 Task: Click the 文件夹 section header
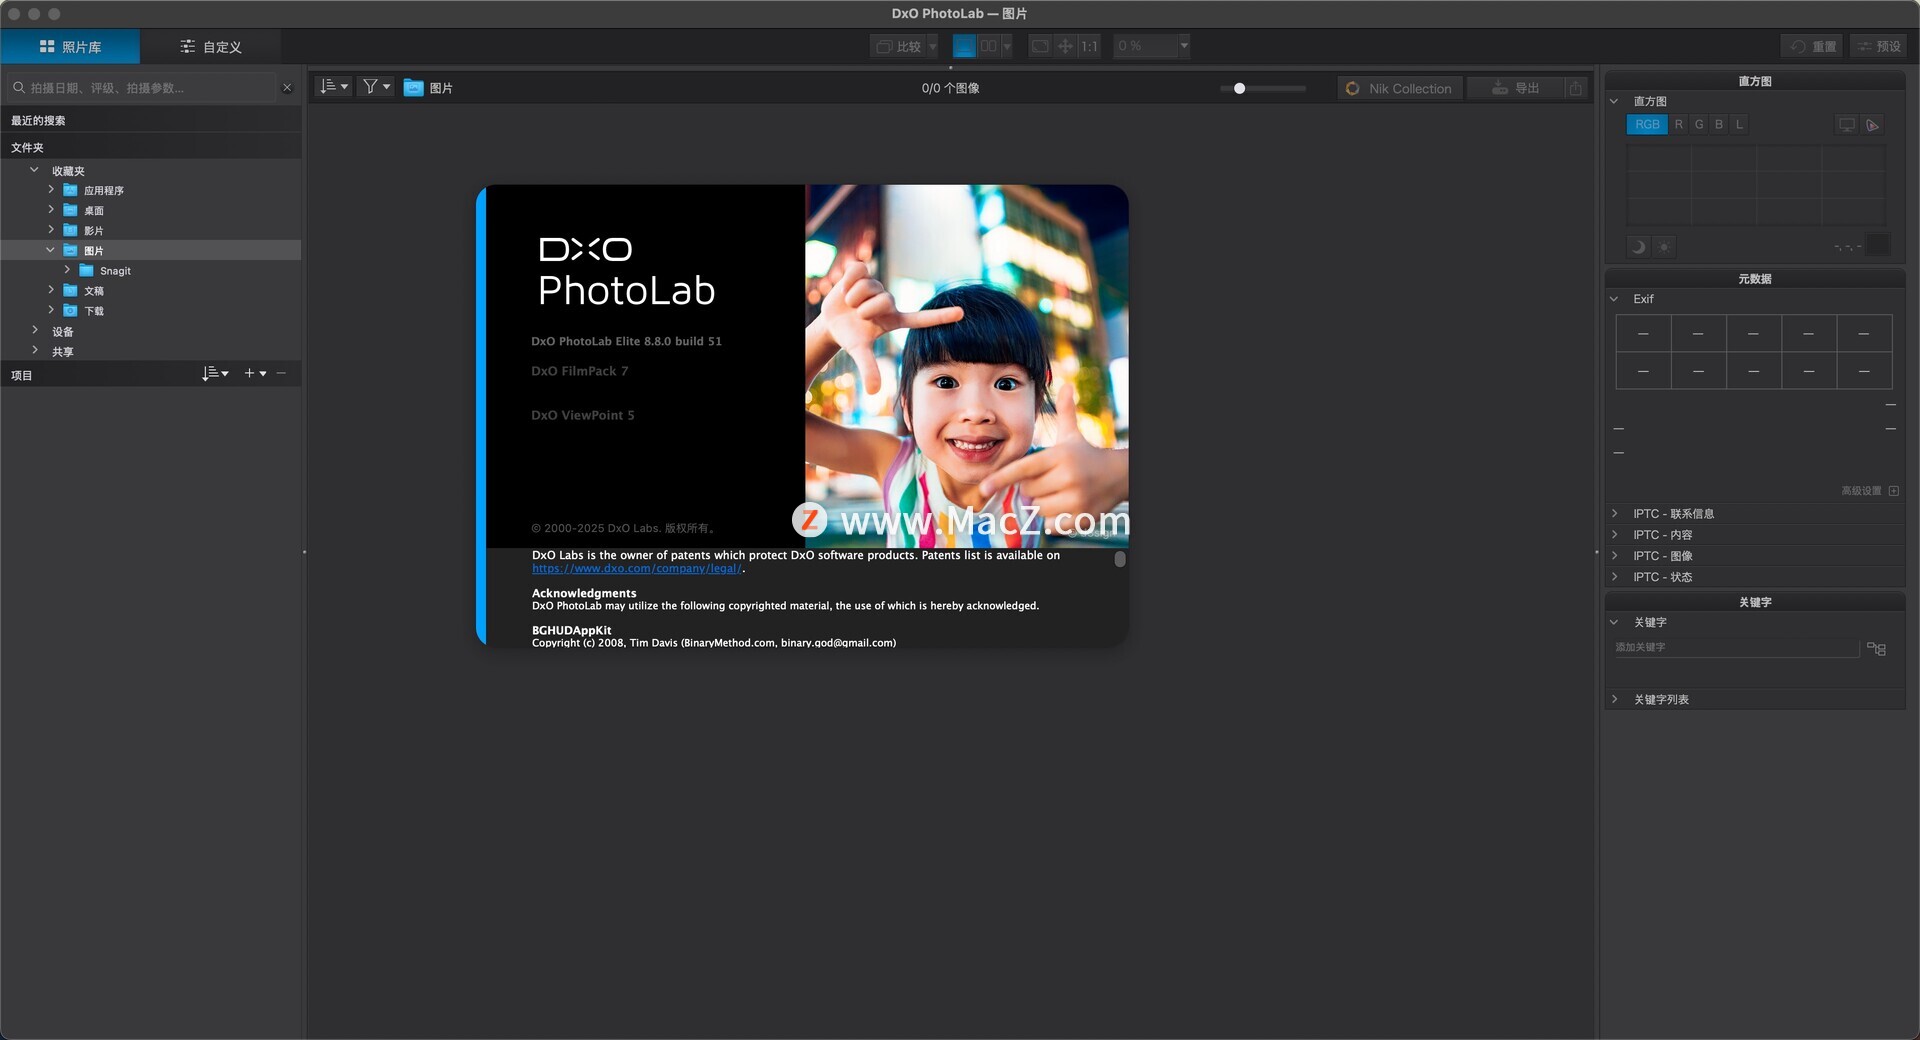click(x=151, y=147)
